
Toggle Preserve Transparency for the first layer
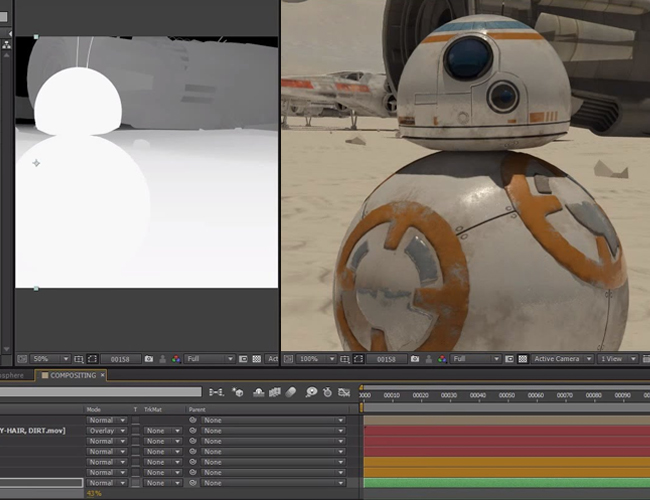pos(136,420)
